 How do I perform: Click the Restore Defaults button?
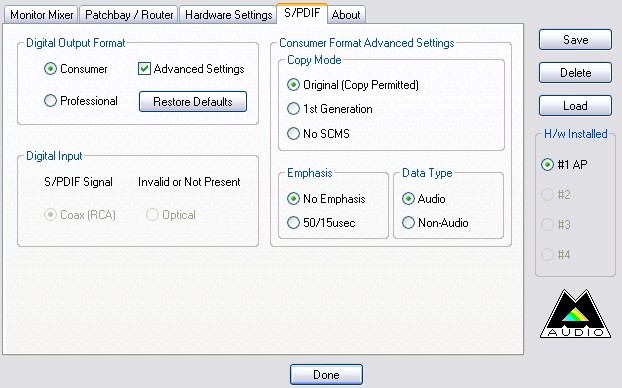tap(193, 102)
